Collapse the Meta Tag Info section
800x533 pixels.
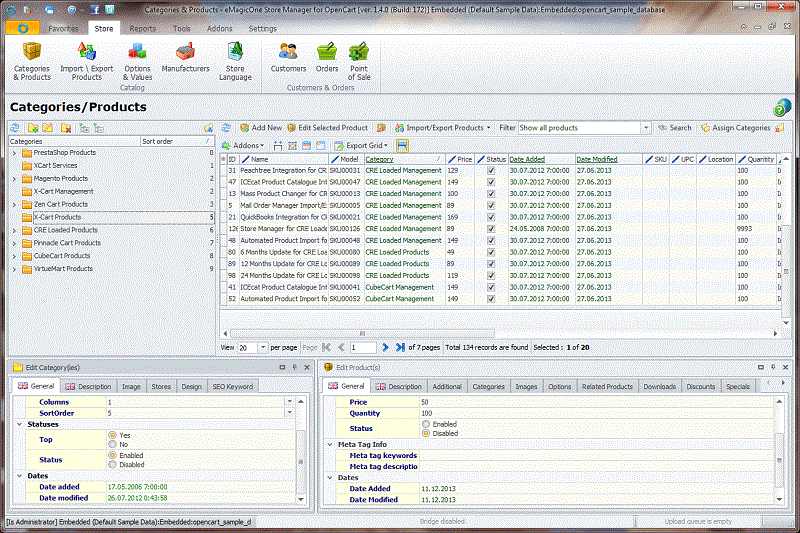(330, 445)
